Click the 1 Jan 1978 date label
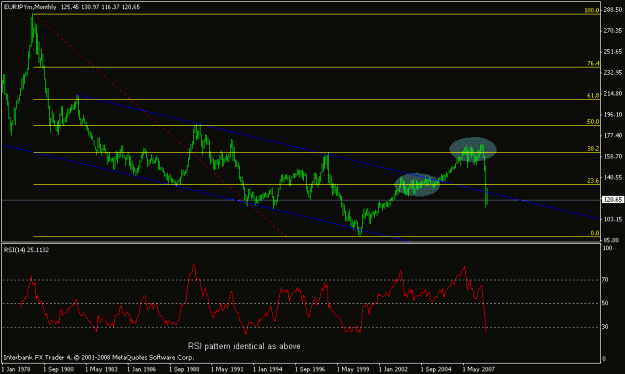Image resolution: width=625 pixels, height=374 pixels. (x=16, y=369)
